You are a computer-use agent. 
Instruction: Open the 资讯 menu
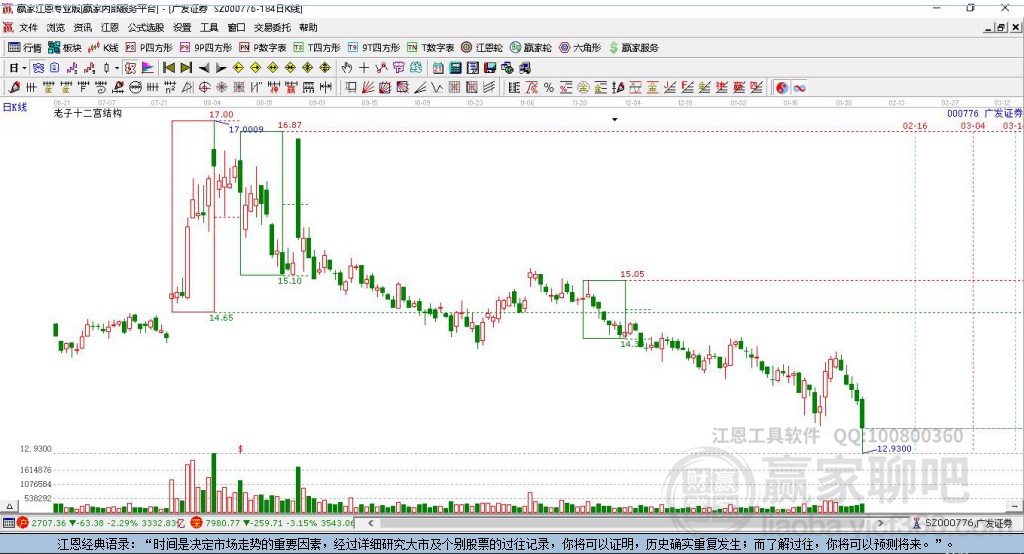pyautogui.click(x=82, y=27)
